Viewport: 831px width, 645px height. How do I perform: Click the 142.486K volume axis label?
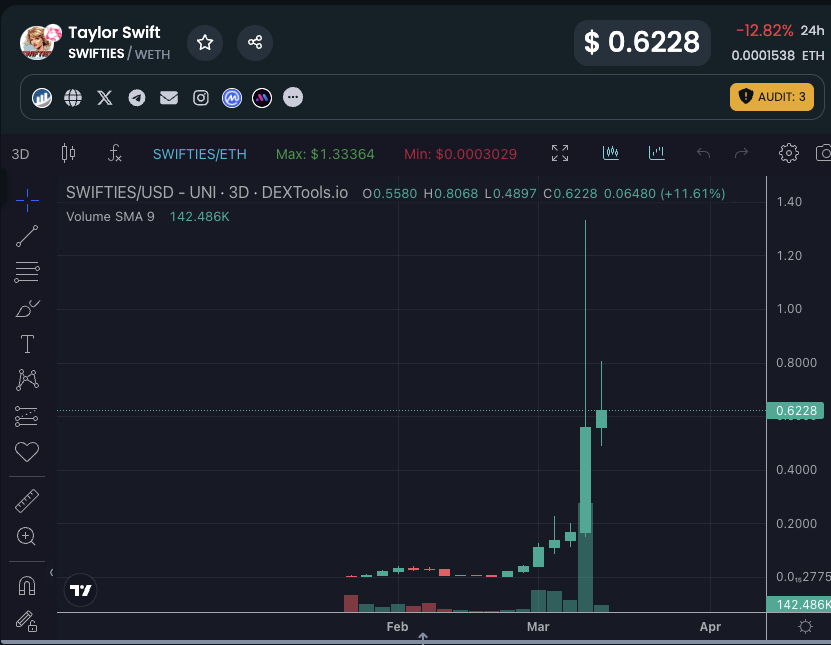(x=799, y=605)
